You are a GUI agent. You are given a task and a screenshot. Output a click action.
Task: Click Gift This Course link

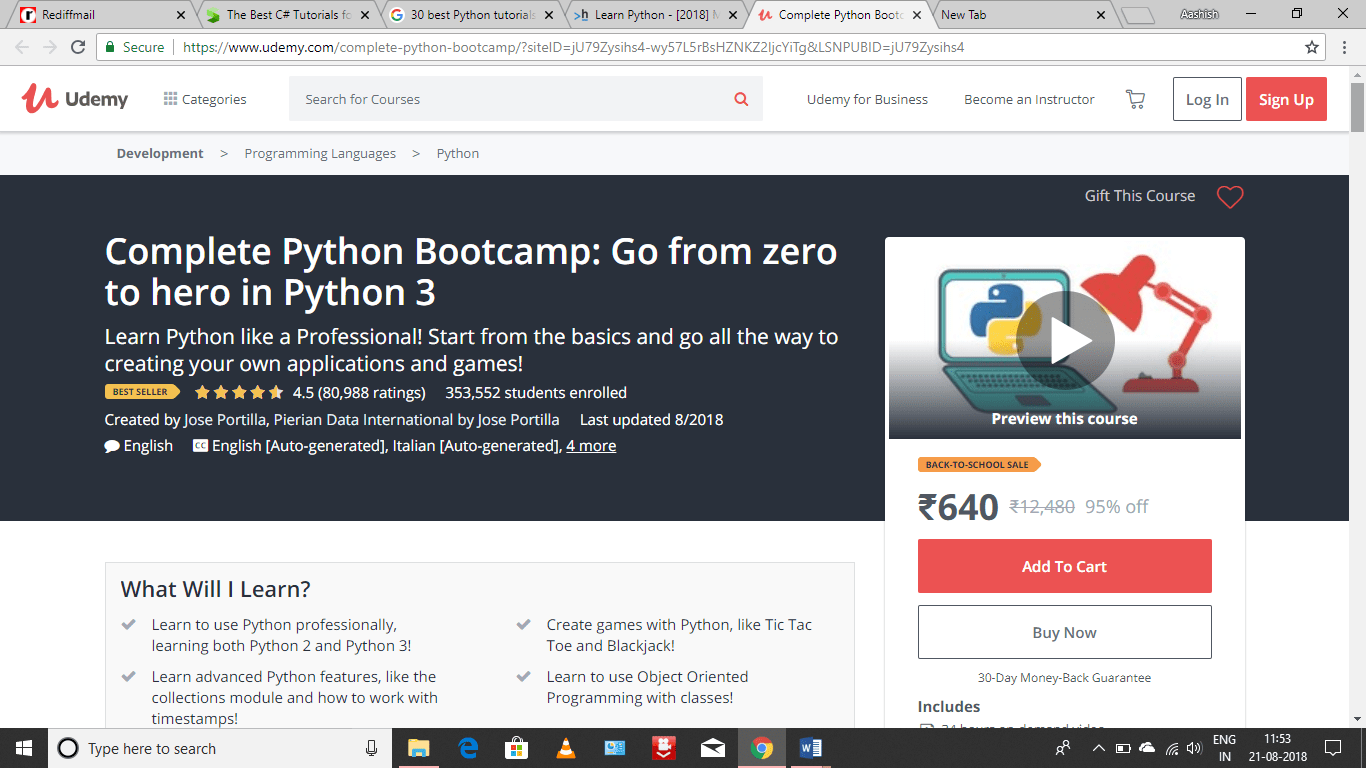pyautogui.click(x=1140, y=196)
